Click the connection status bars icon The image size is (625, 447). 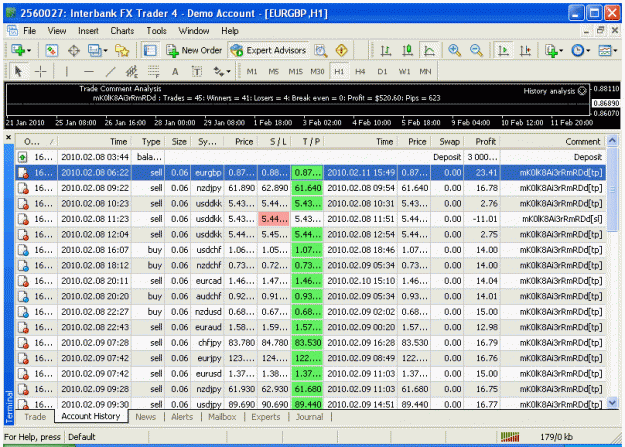pyautogui.click(x=510, y=437)
